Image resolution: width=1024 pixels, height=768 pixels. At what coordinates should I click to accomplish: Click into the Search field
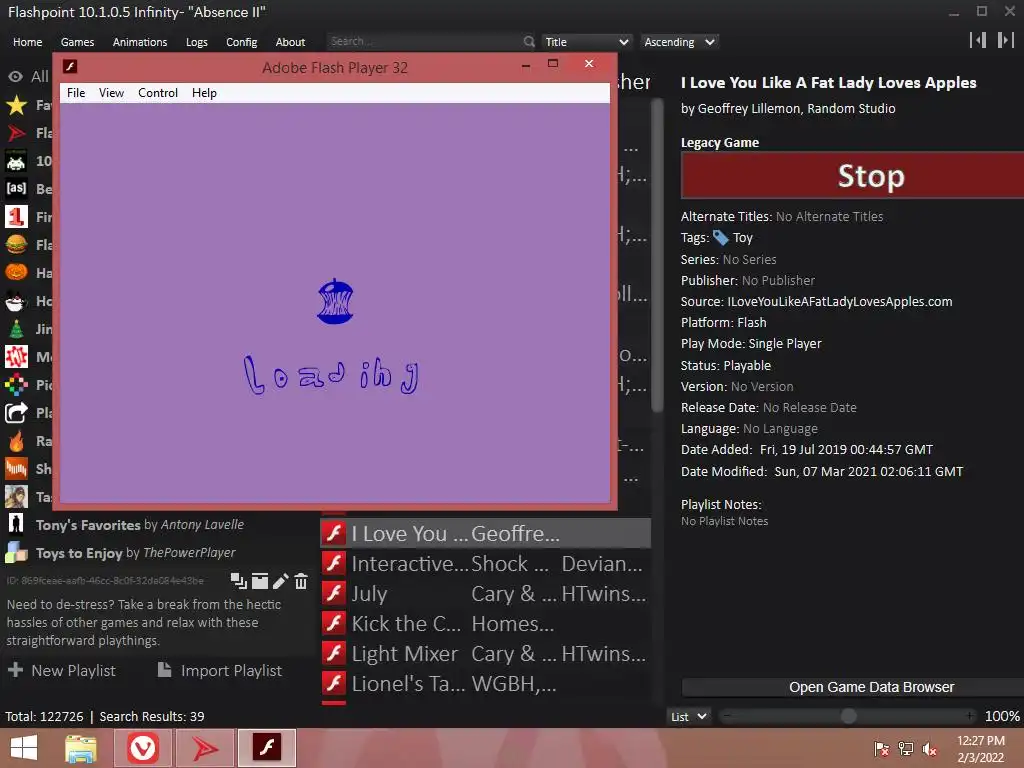point(424,42)
